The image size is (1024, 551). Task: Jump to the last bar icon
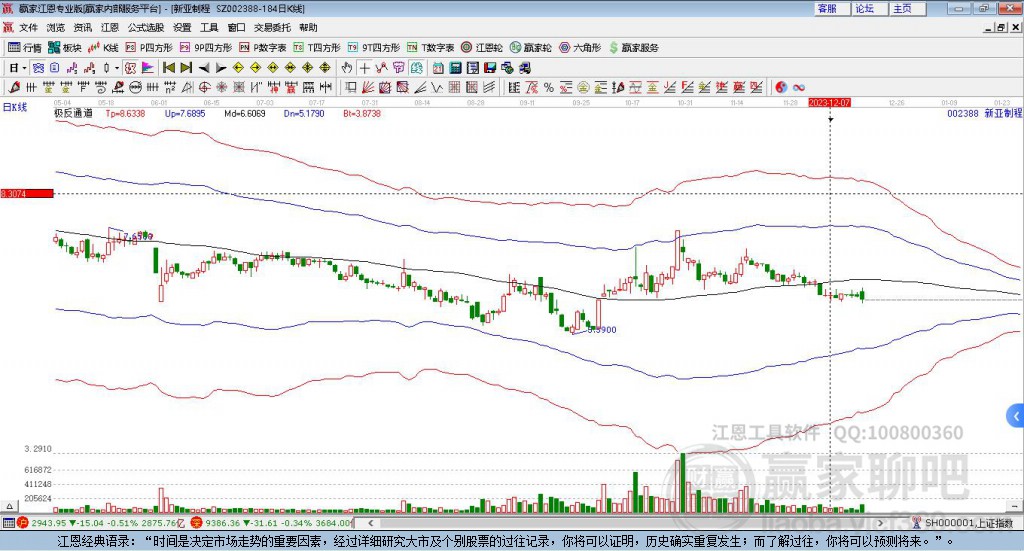pos(186,68)
